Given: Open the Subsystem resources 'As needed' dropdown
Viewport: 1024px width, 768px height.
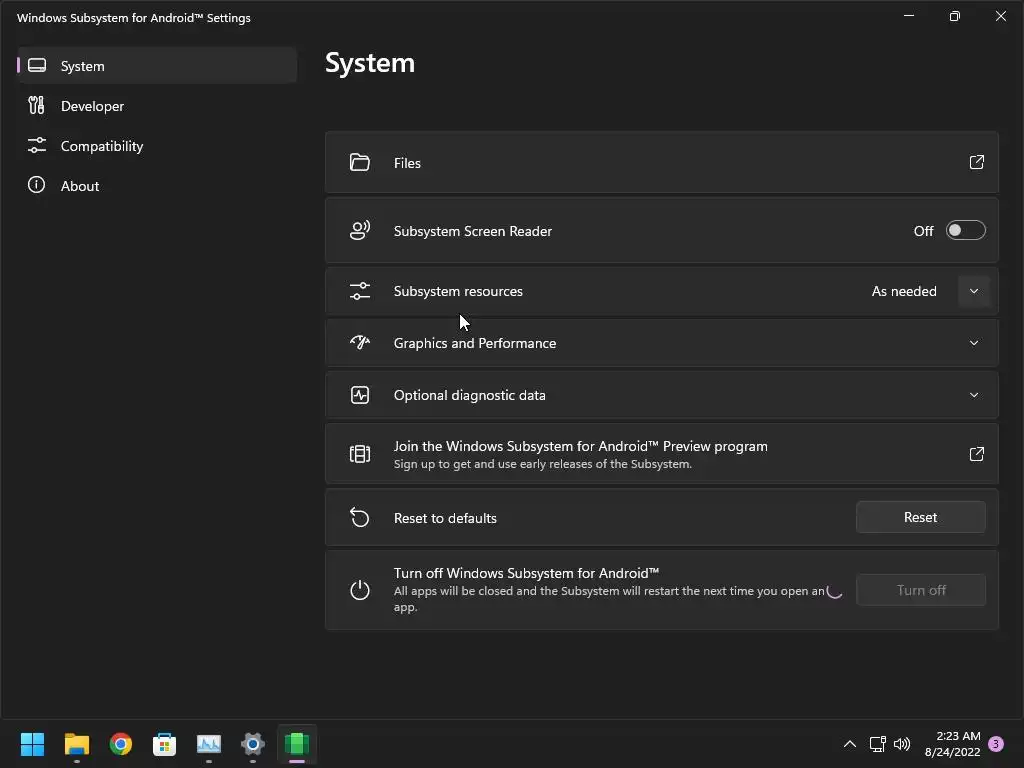Looking at the screenshot, I should [x=974, y=291].
